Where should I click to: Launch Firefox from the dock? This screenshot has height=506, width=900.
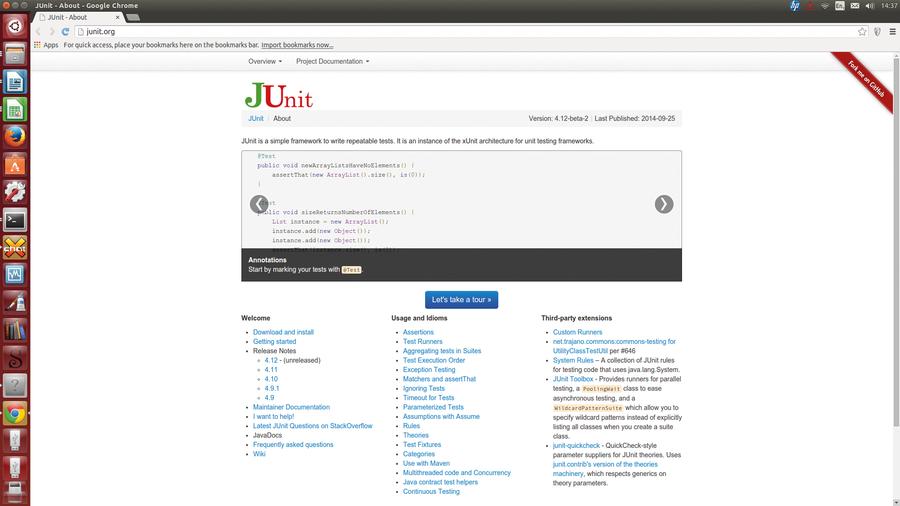(x=15, y=137)
